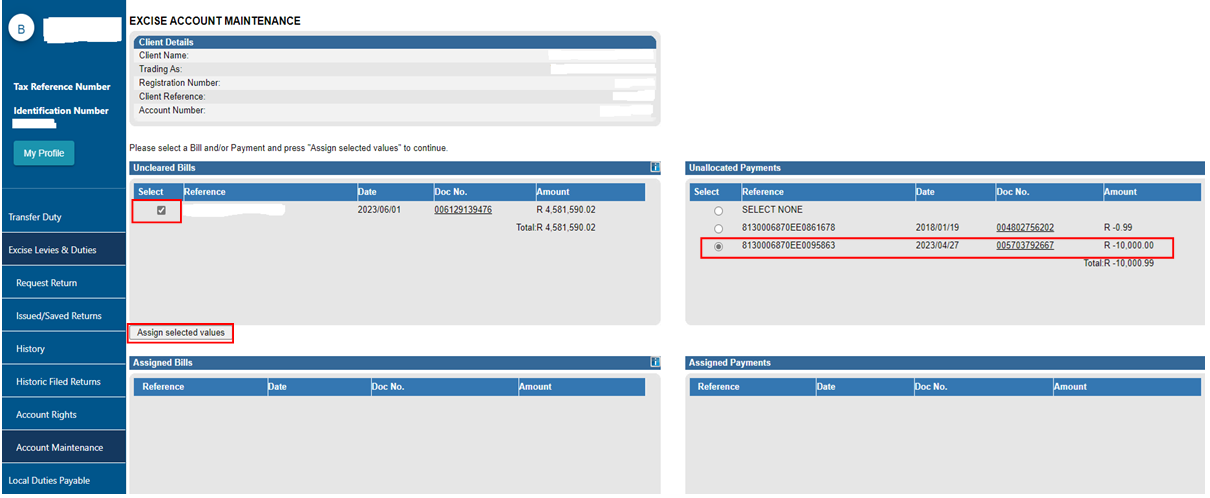Viewport: 1210px width, 498px height.
Task: Open the My Profile button
Action: click(44, 153)
